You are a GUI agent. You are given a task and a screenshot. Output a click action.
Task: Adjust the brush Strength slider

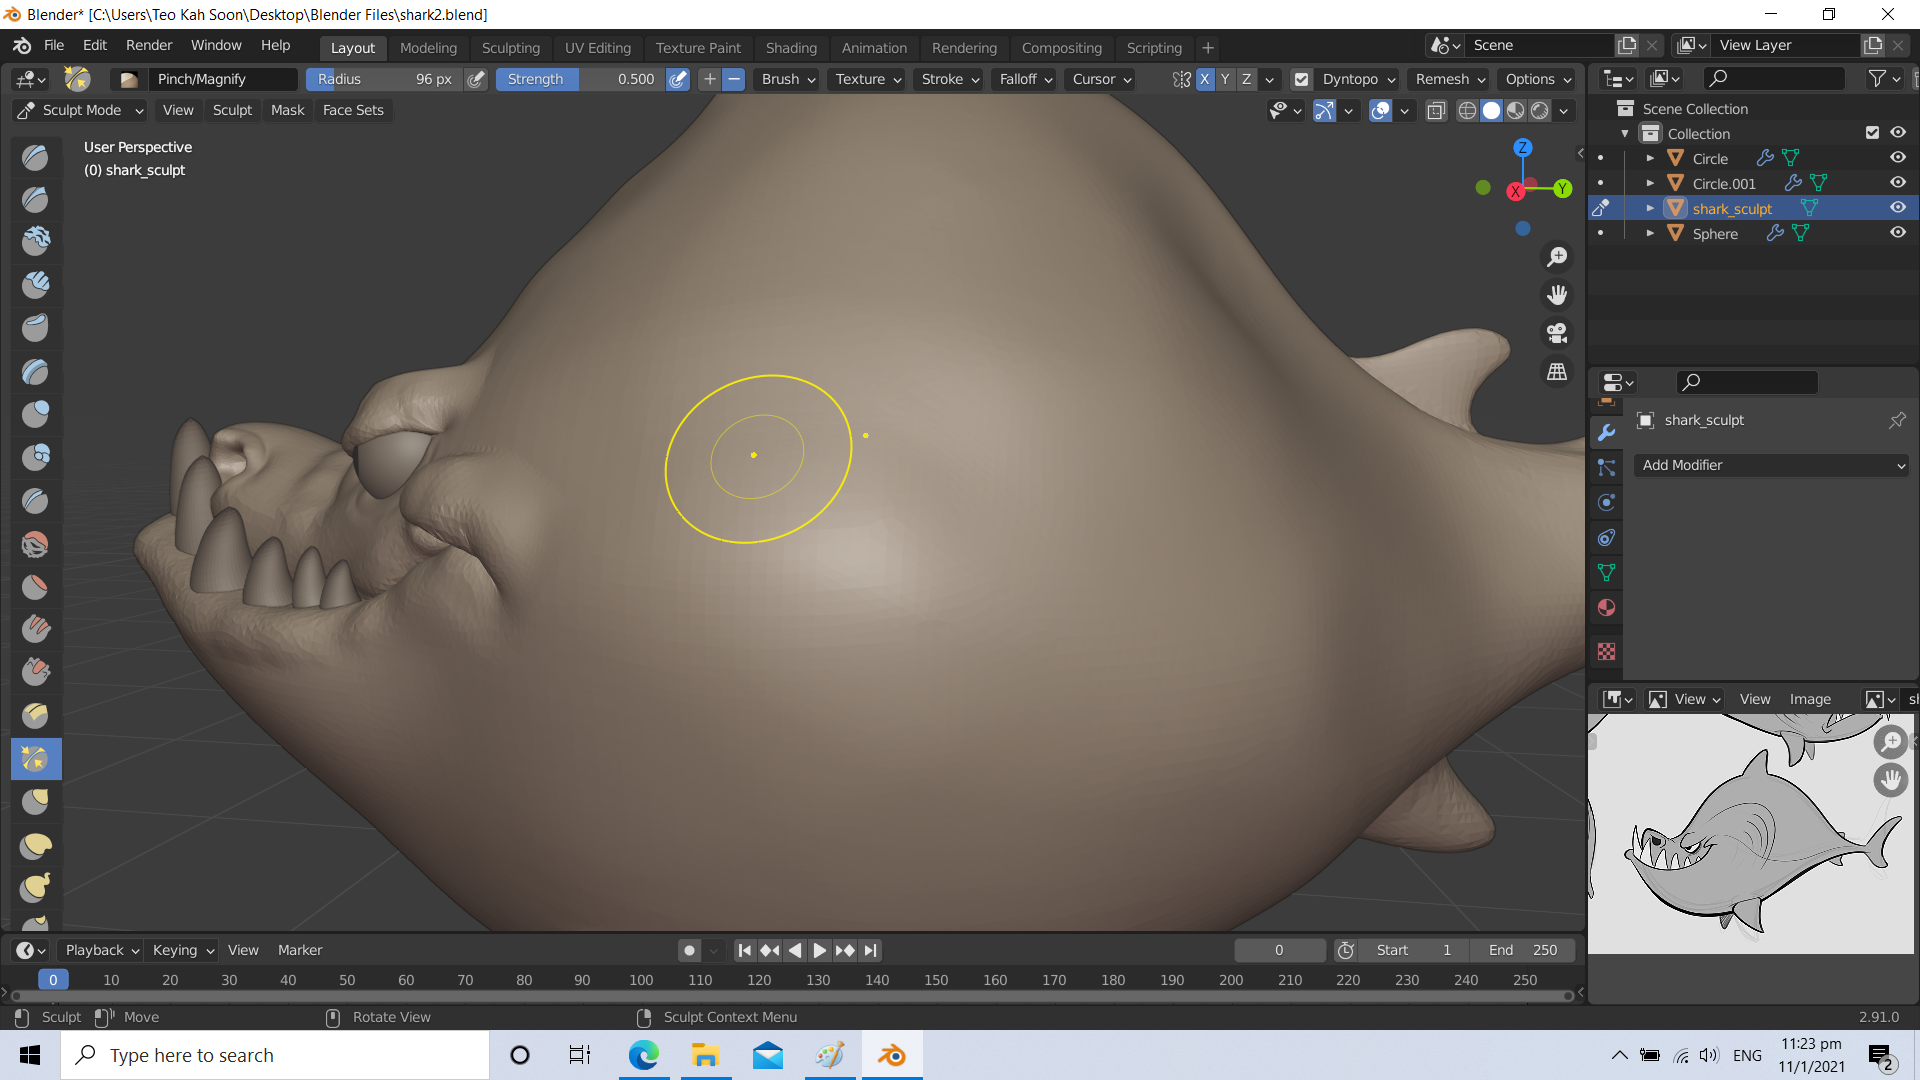click(x=580, y=79)
